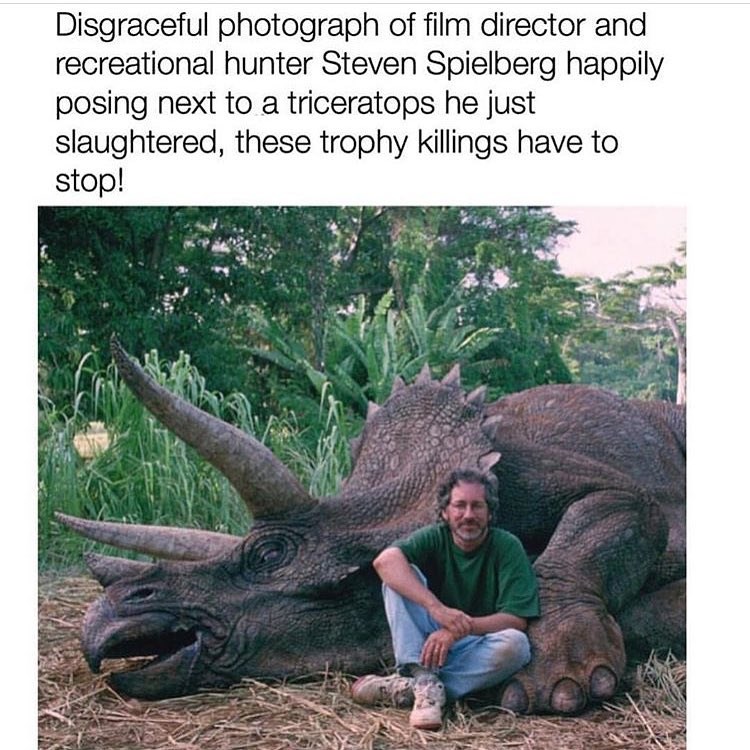Screen dimensions: 750x750
Task: Click the word 'triceratops' in the caption
Action: coord(361,103)
